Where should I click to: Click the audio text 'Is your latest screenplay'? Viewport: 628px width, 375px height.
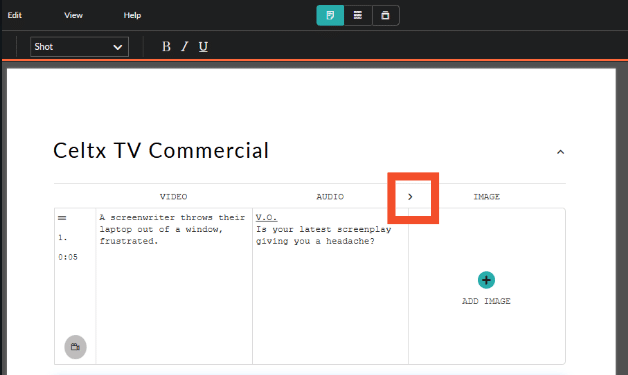click(324, 229)
